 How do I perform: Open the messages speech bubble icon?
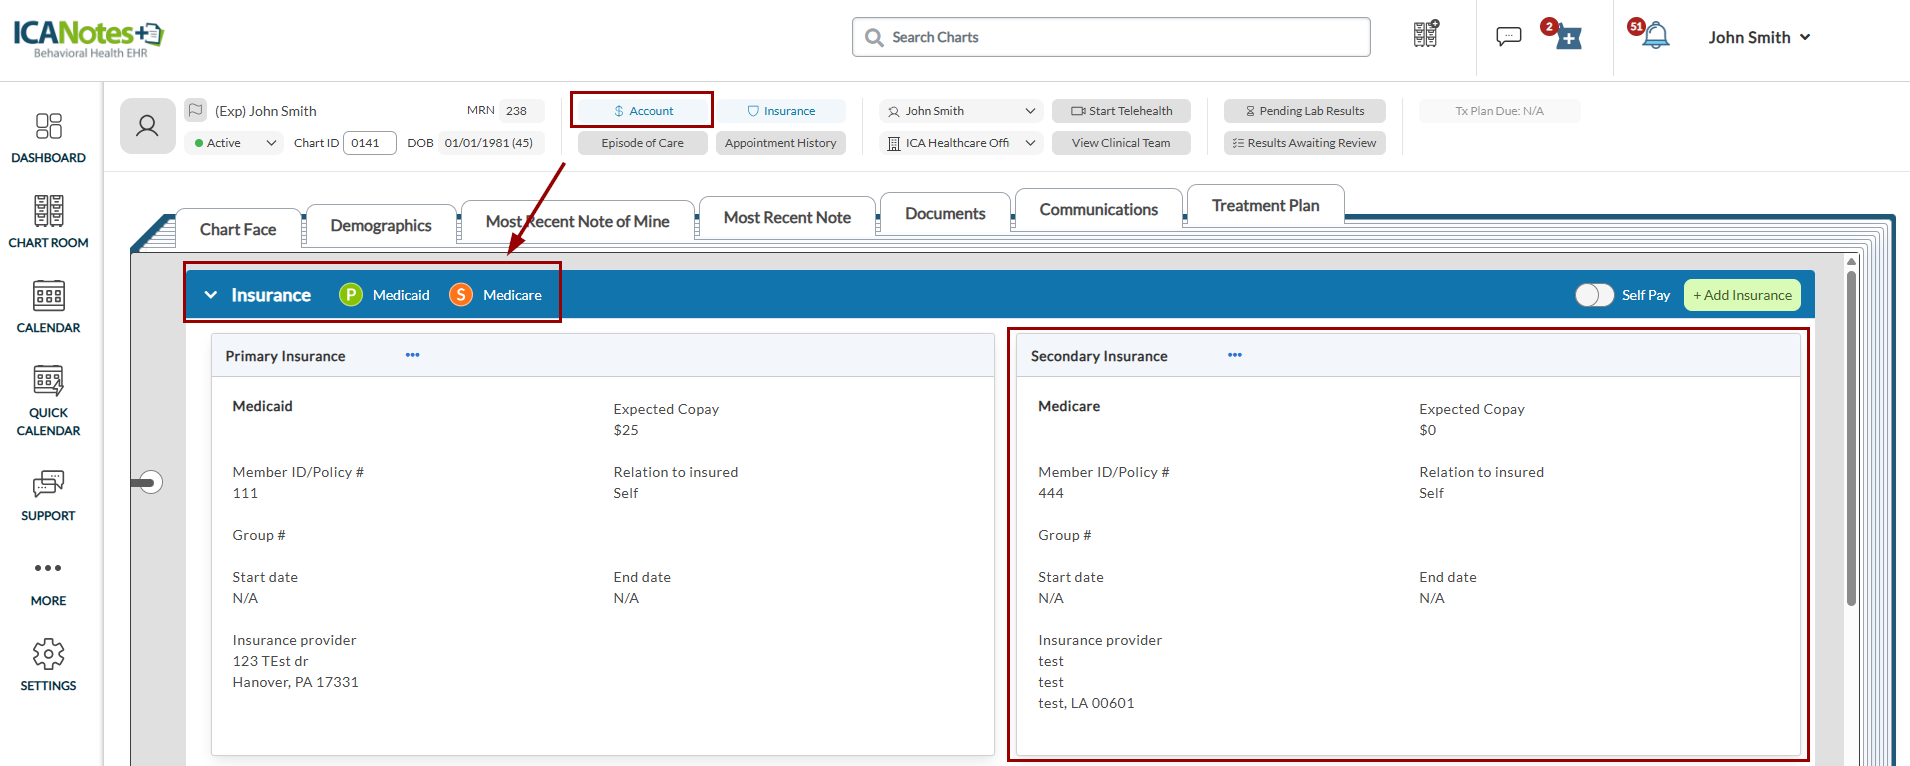1508,37
